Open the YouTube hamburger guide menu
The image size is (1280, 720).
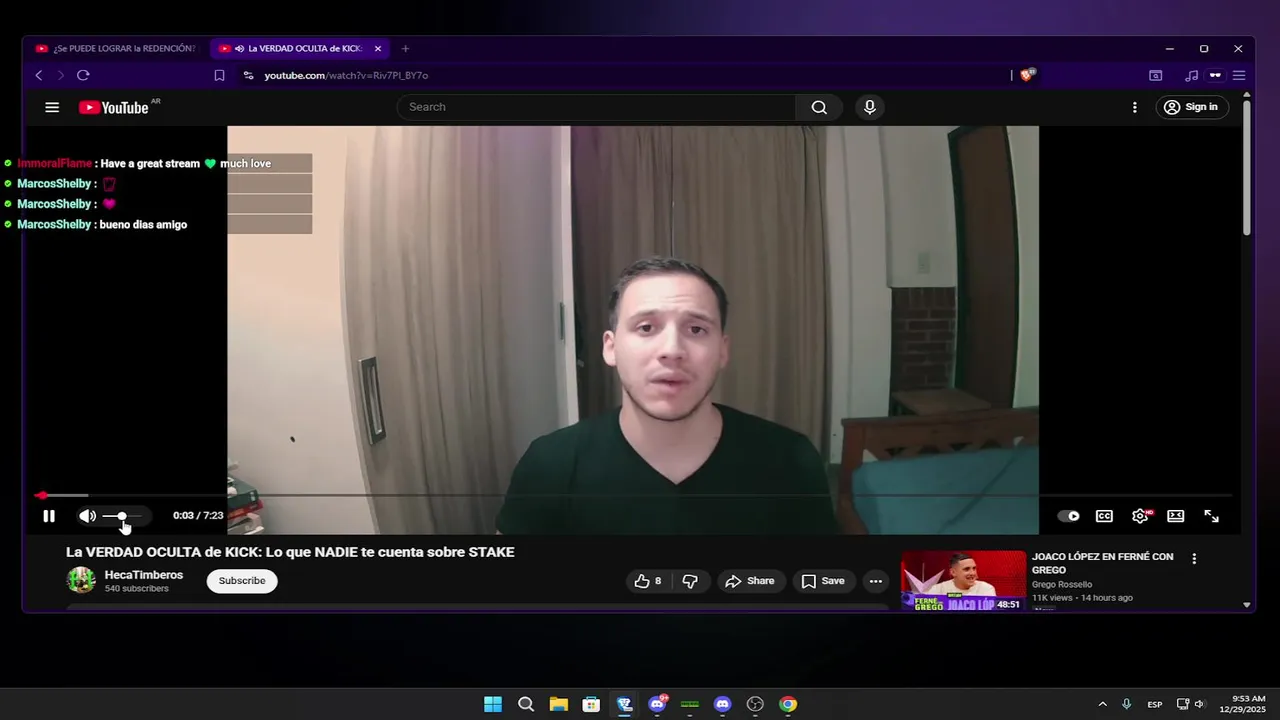pos(52,107)
